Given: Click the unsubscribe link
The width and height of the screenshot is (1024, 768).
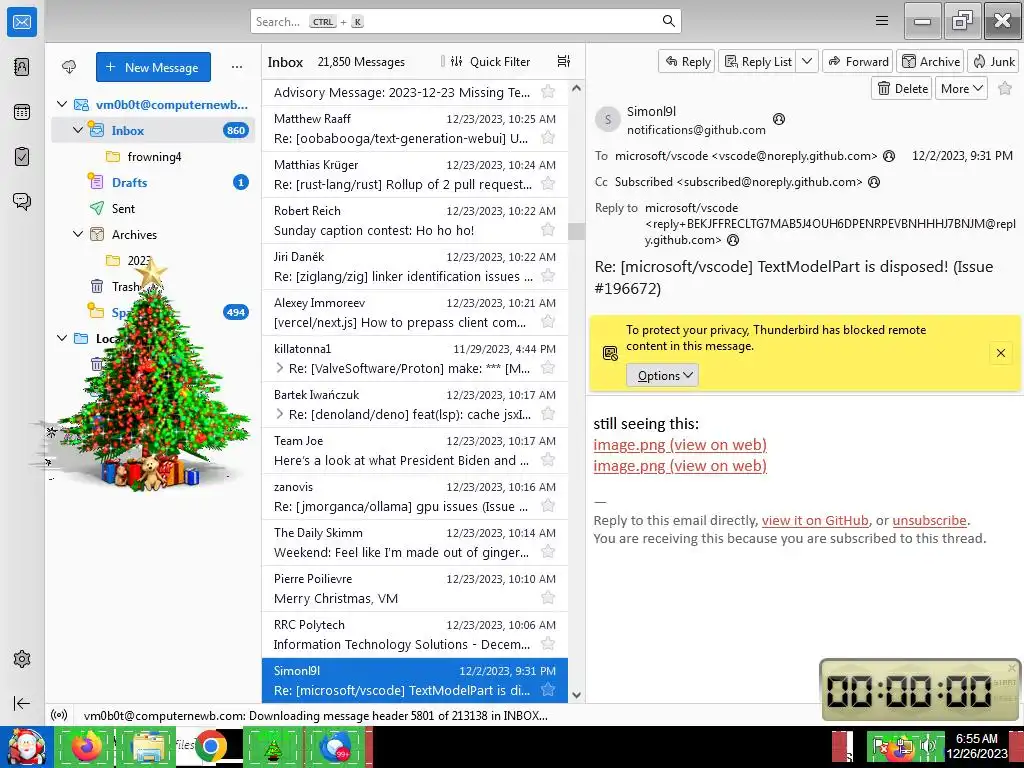Looking at the screenshot, I should tap(929, 520).
